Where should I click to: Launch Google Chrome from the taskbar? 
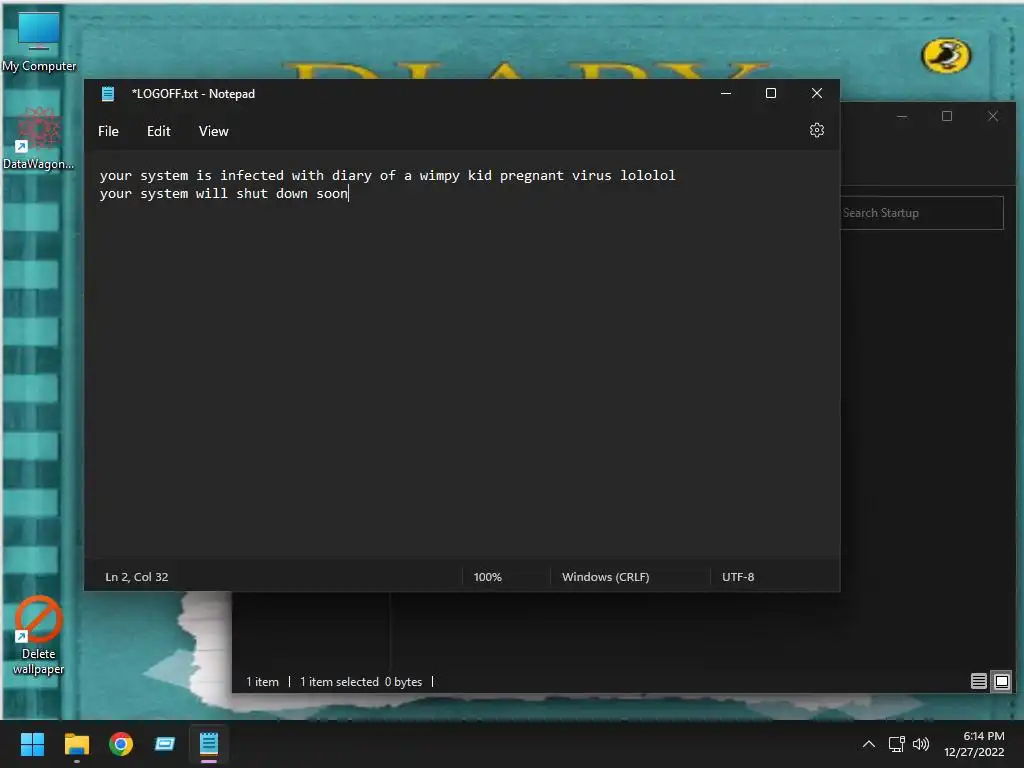[121, 744]
